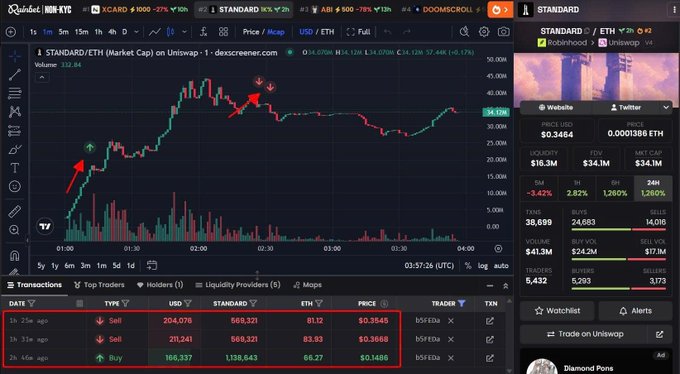Select the ruler measure tool

[15, 211]
